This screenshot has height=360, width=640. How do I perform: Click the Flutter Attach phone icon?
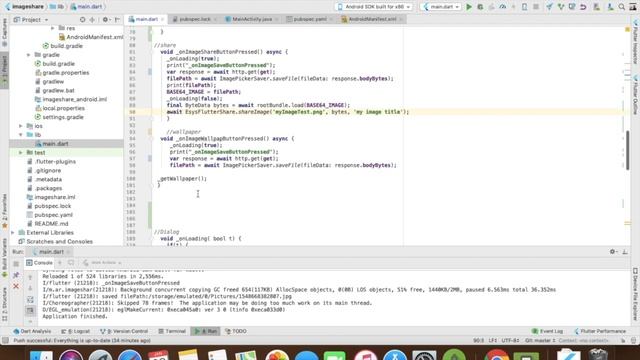(x=524, y=7)
